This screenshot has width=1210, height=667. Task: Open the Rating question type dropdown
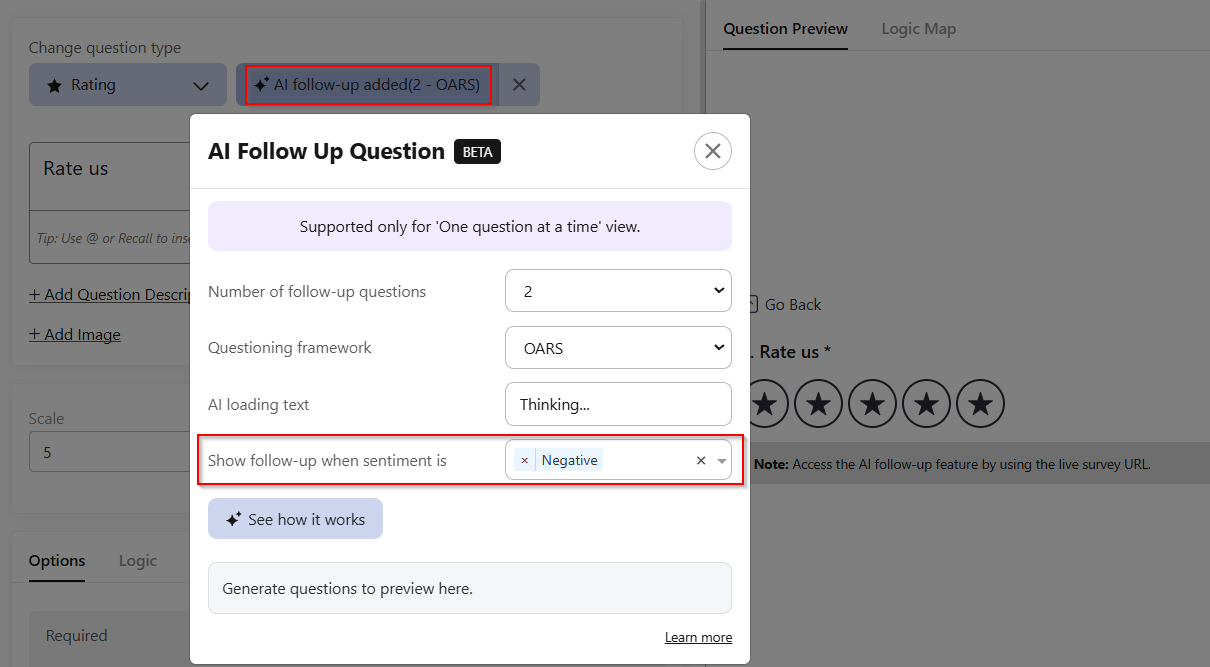(128, 85)
